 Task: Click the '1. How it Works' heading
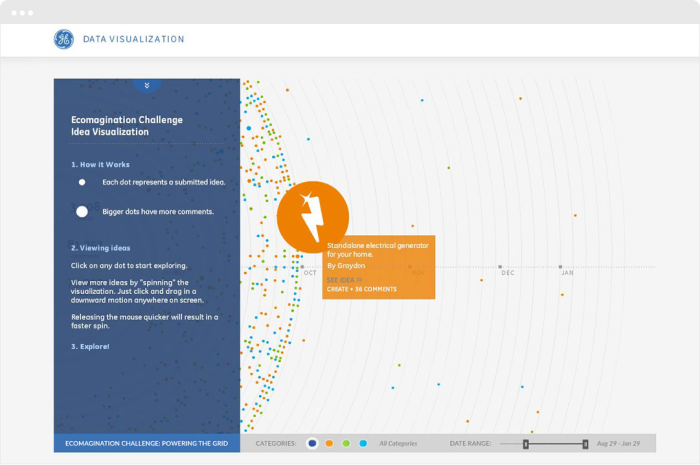(100, 165)
